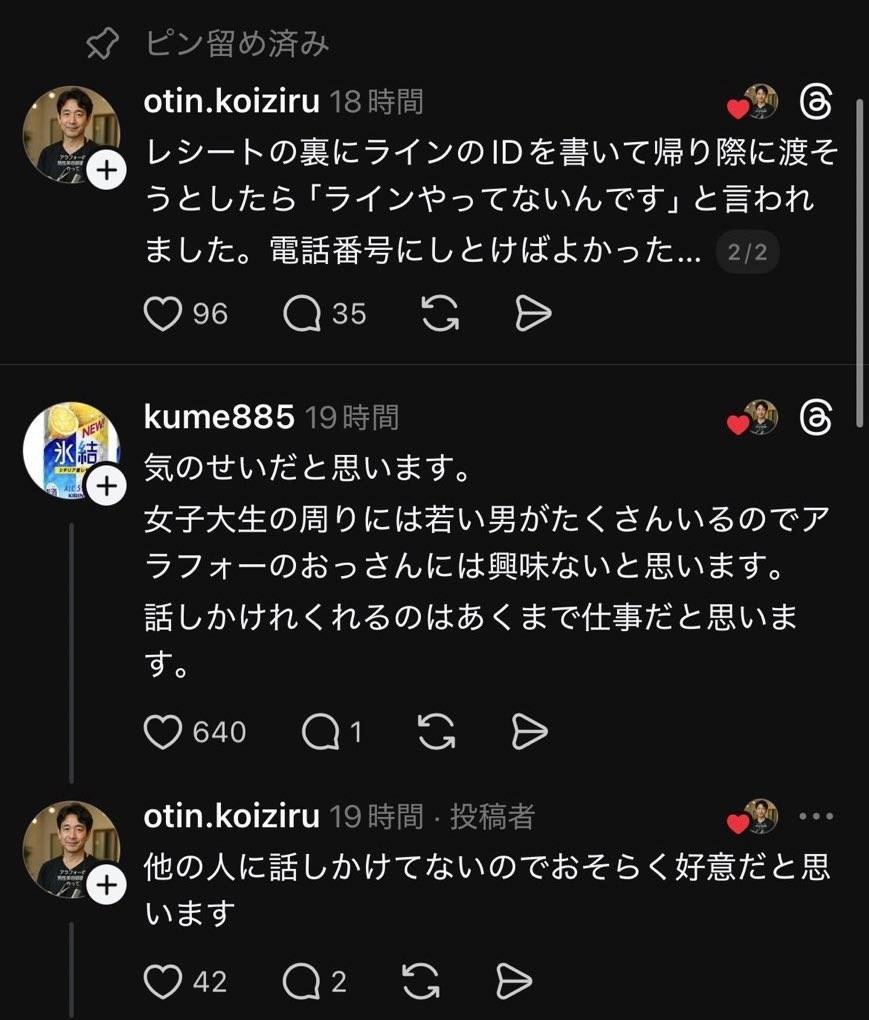This screenshot has height=1020, width=869.
Task: Like the pinned otin.koiziru post with 96 likes
Action: [162, 314]
